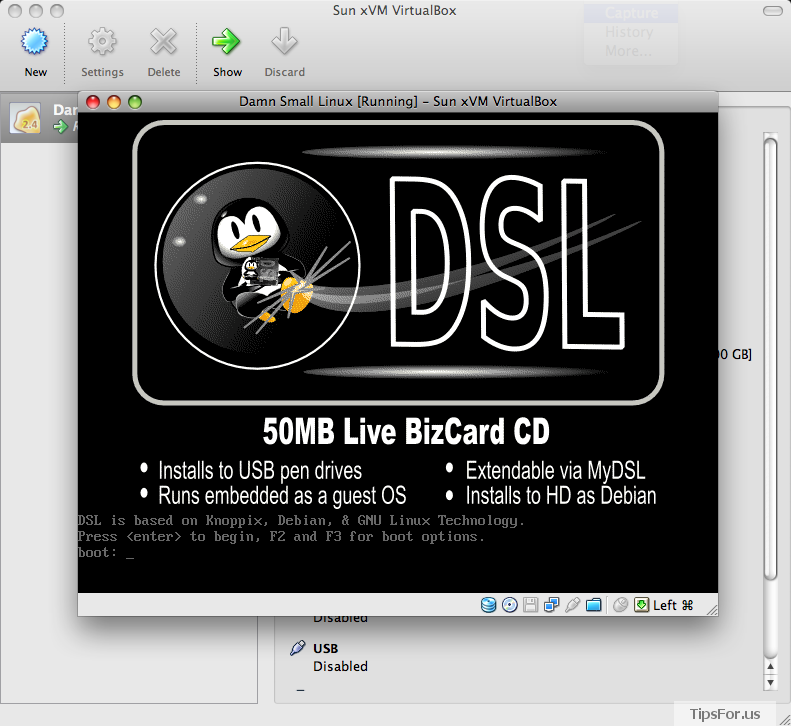Image resolution: width=791 pixels, height=726 pixels.
Task: Click the boot prompt in the VM screen
Action: tap(106, 553)
